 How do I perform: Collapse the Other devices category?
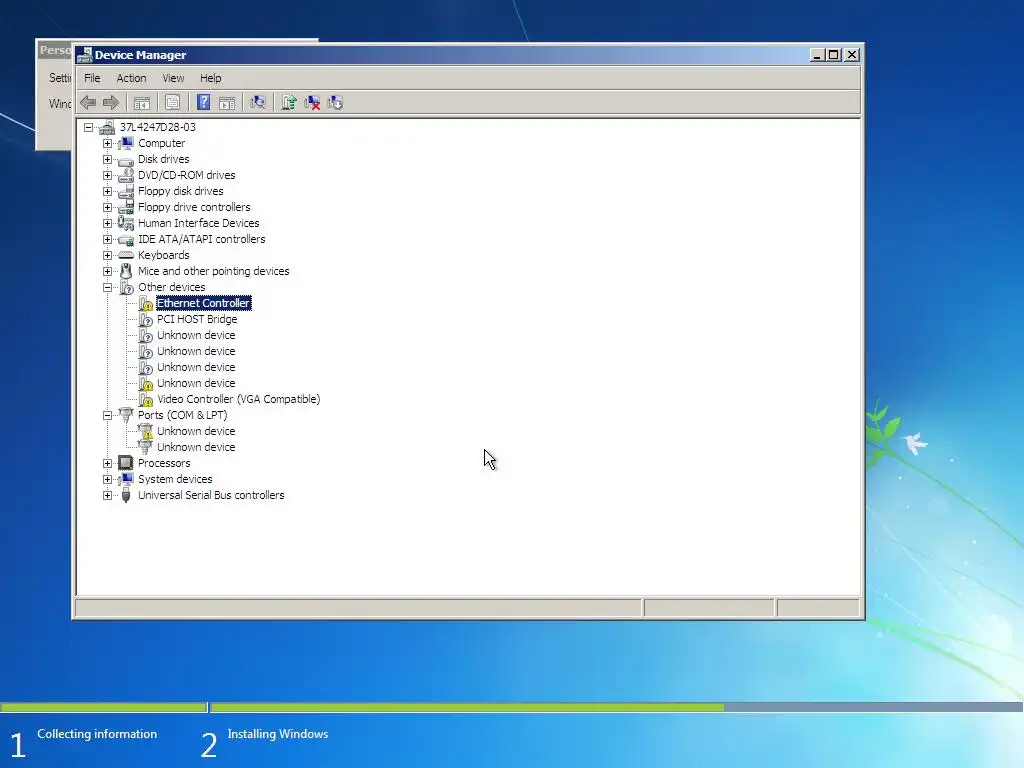coord(108,287)
